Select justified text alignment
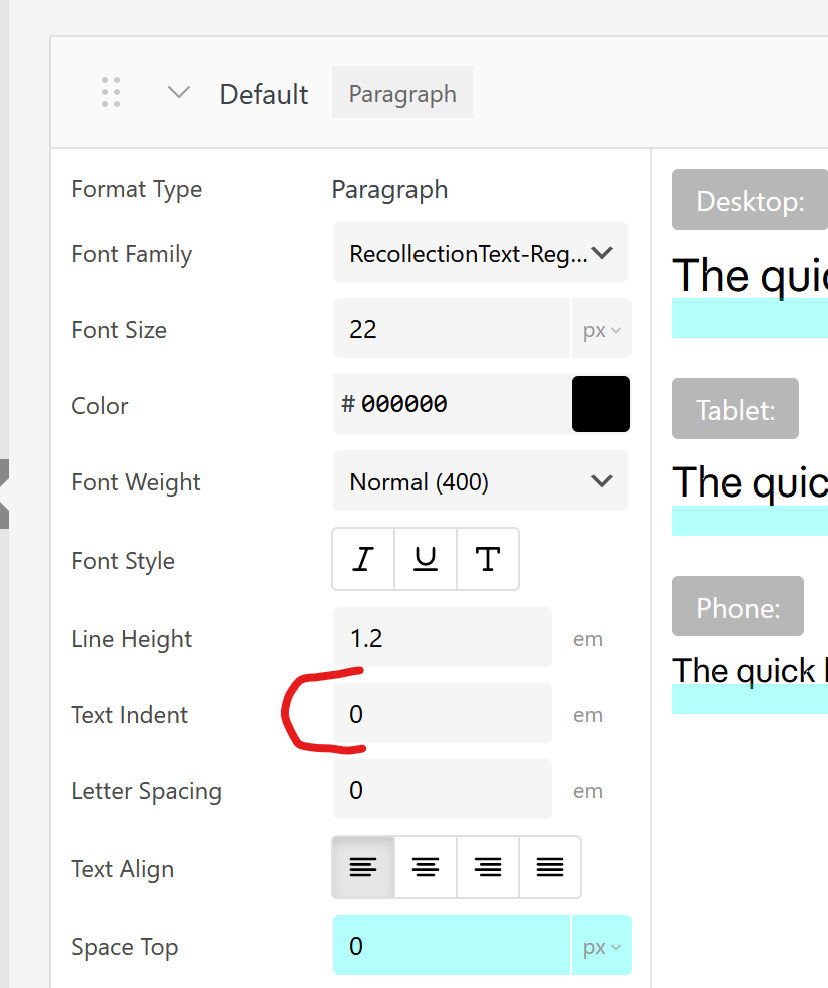 pyautogui.click(x=550, y=867)
